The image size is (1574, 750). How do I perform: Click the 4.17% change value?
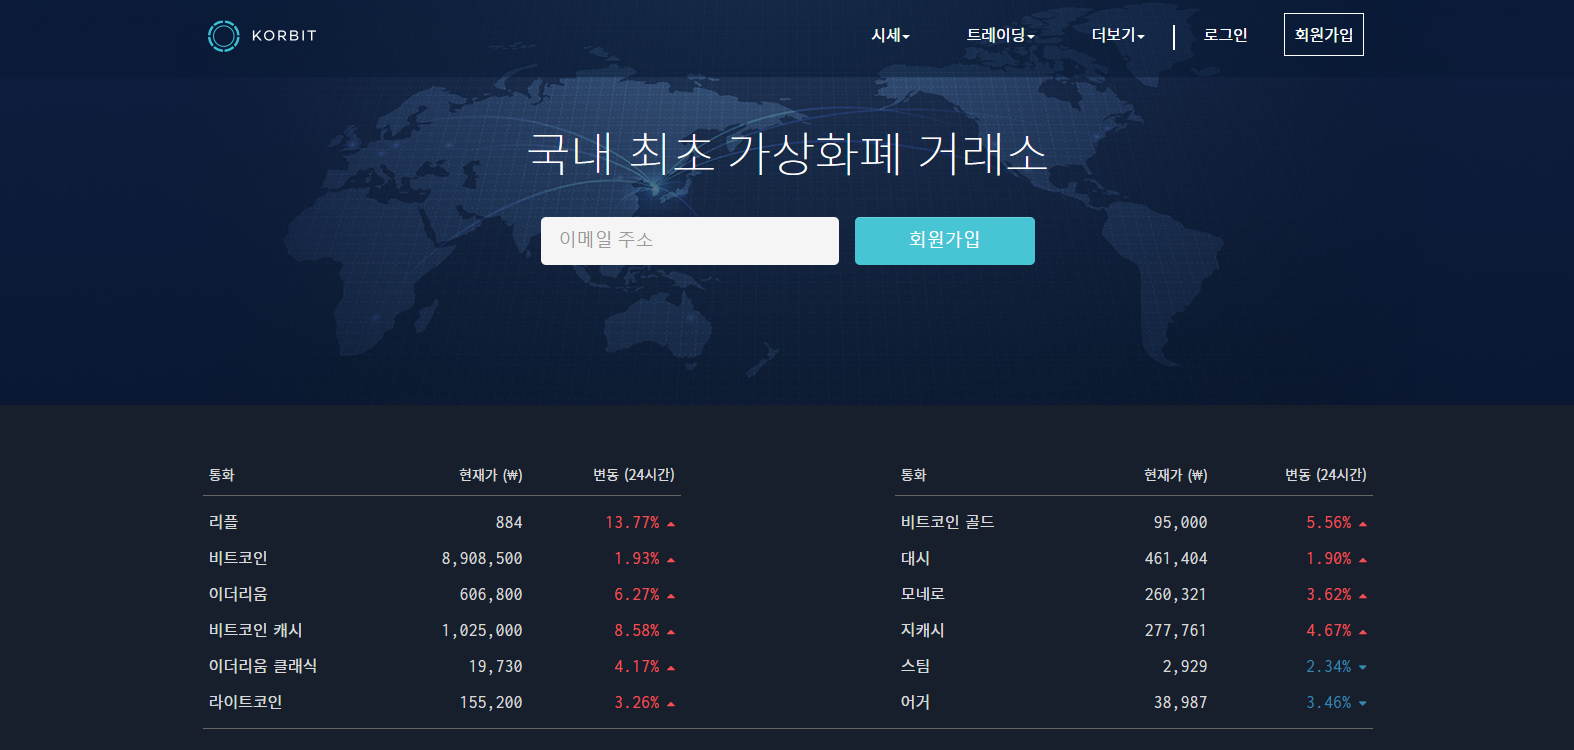637,667
